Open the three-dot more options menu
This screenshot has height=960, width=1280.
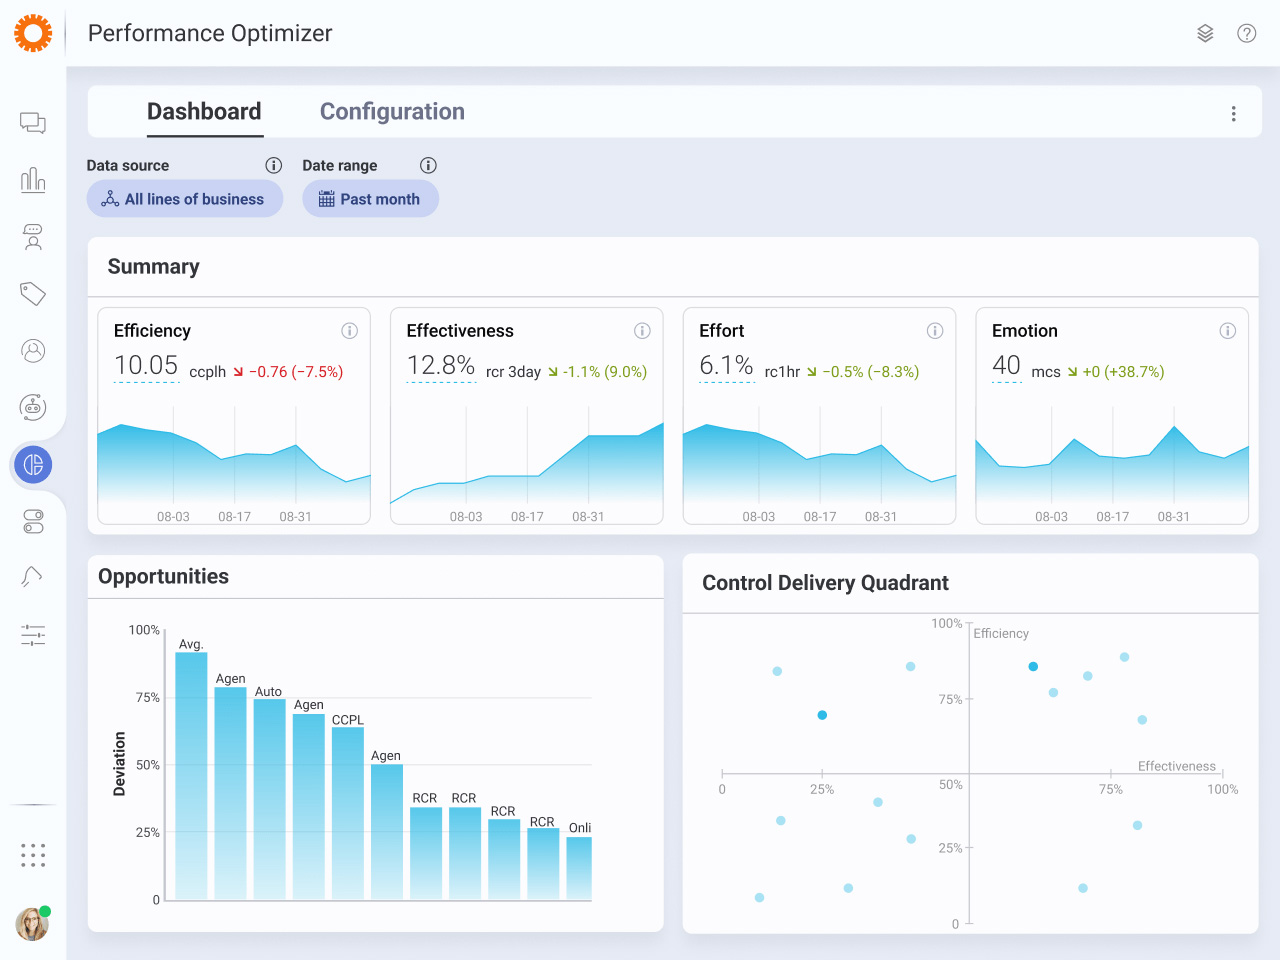(x=1233, y=114)
